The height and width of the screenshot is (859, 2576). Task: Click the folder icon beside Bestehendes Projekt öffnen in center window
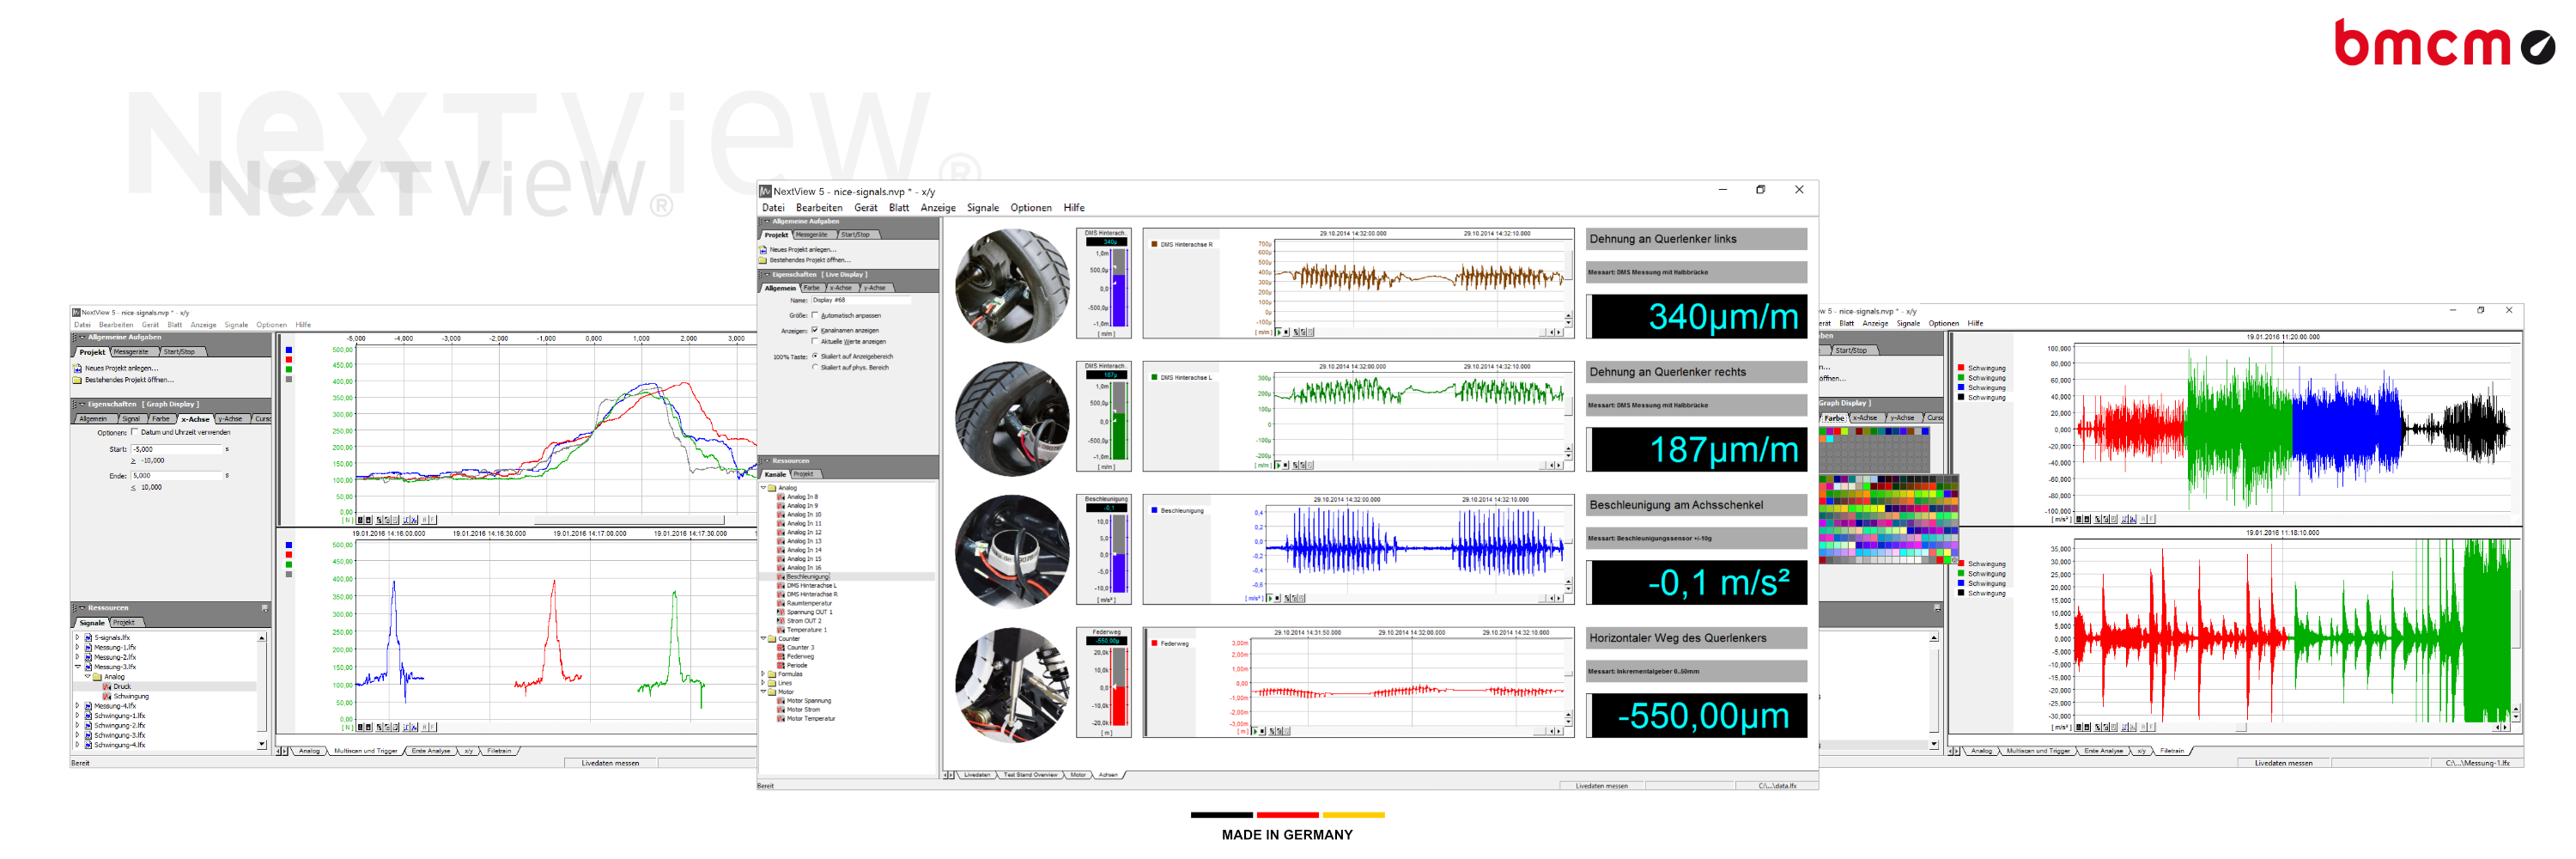[763, 260]
